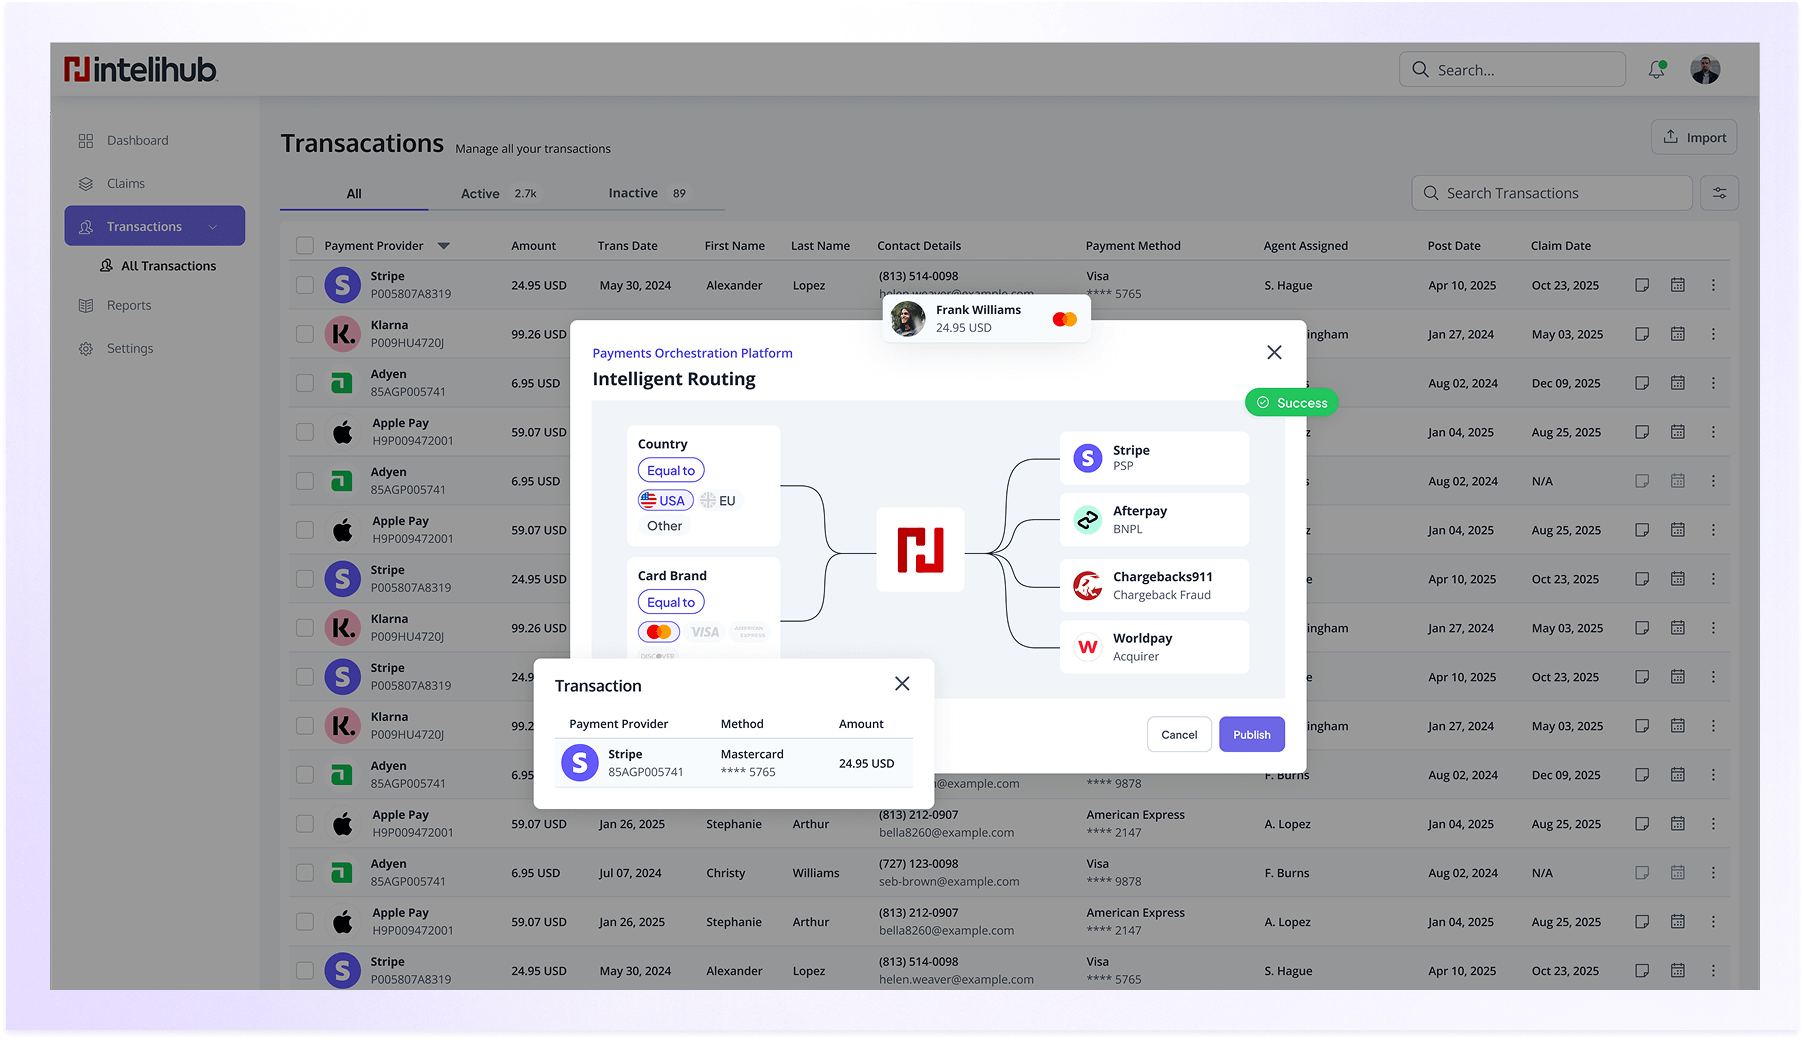This screenshot has height=1040, width=1804.
Task: Click the Worldpay Acquirer node icon
Action: pyautogui.click(x=1088, y=647)
